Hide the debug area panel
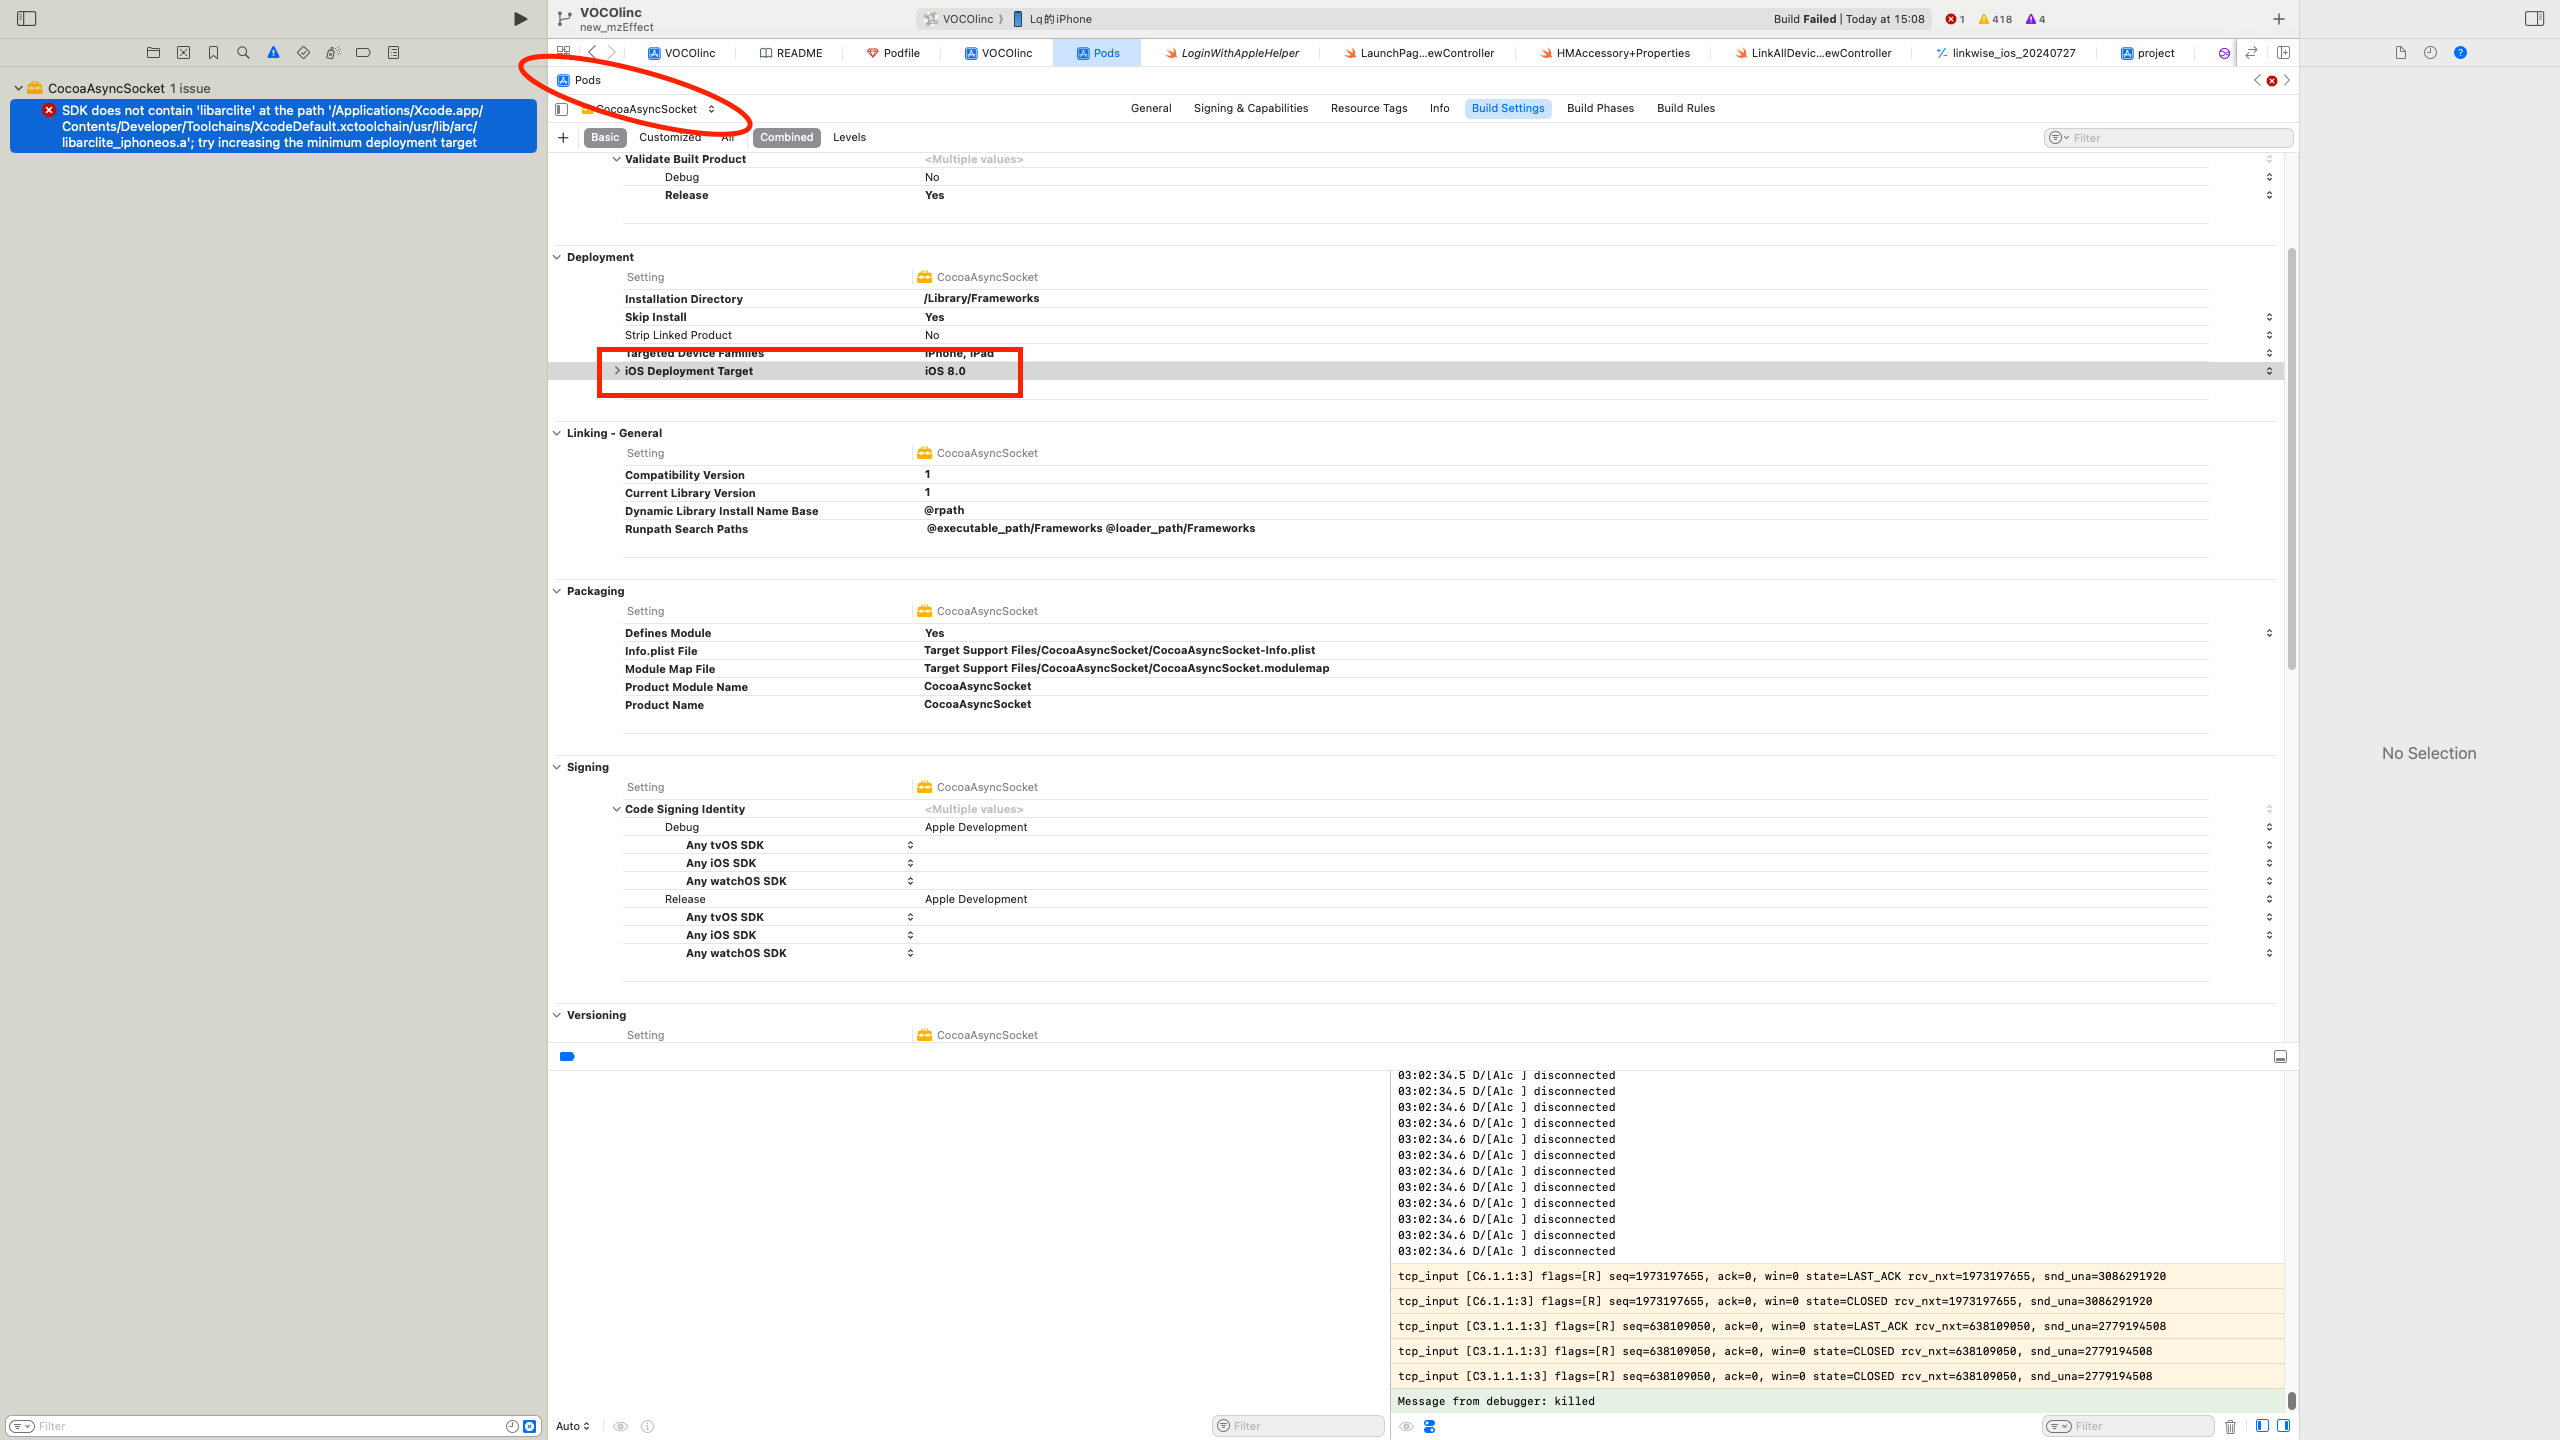This screenshot has height=1440, width=2560. click(2280, 1057)
